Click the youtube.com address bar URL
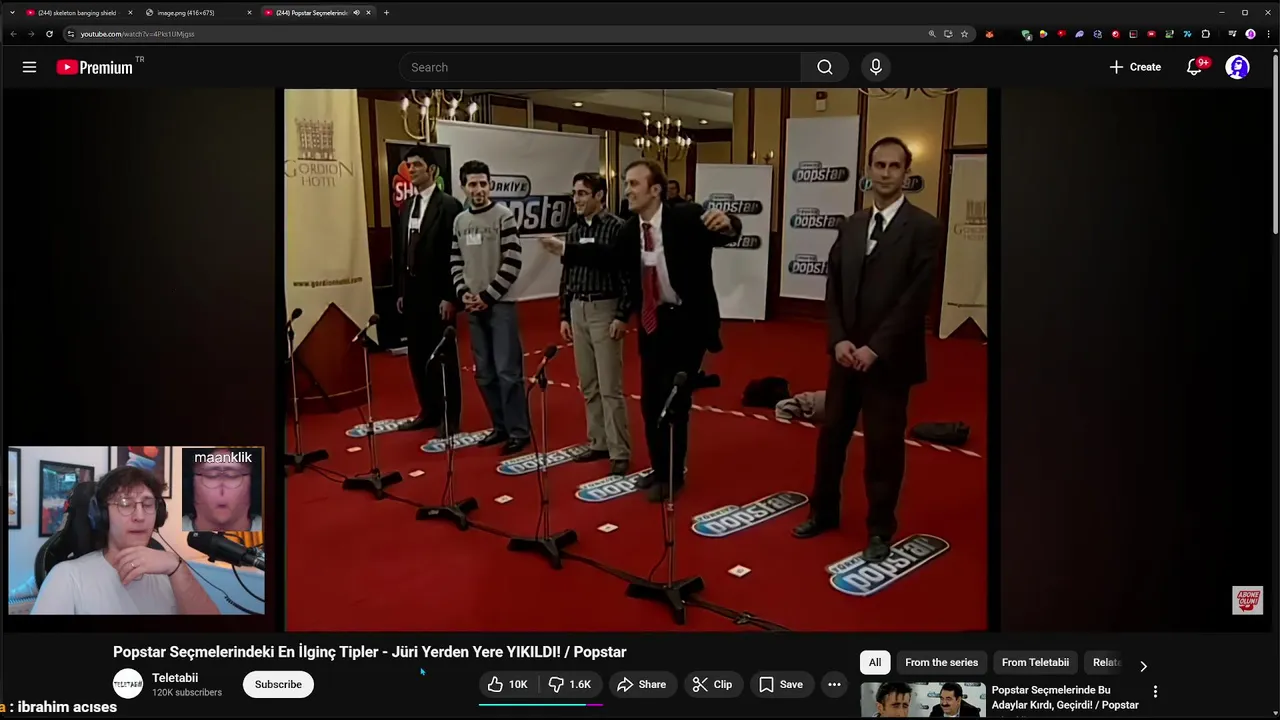 [x=137, y=34]
